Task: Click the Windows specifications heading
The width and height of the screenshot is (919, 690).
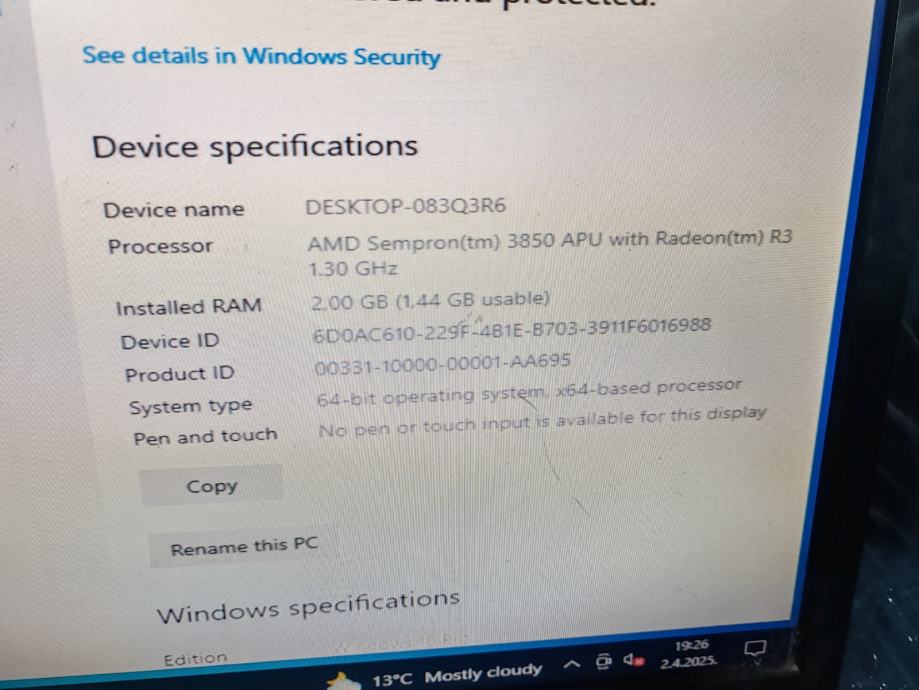Action: click(x=308, y=607)
